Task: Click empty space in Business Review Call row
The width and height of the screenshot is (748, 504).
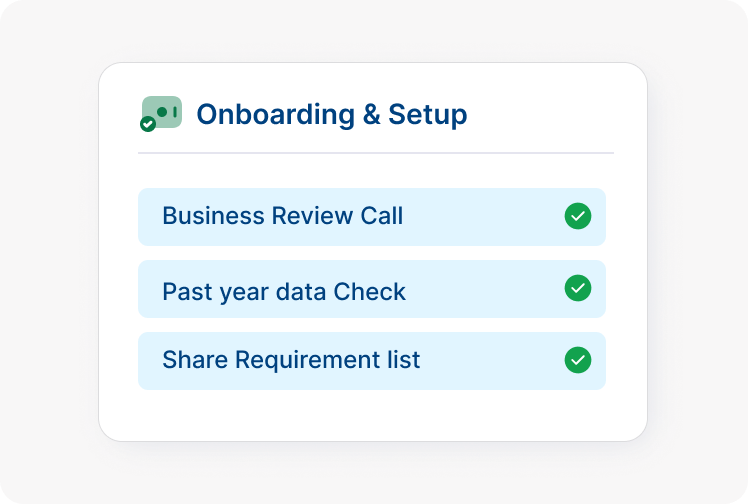Action: [480, 217]
